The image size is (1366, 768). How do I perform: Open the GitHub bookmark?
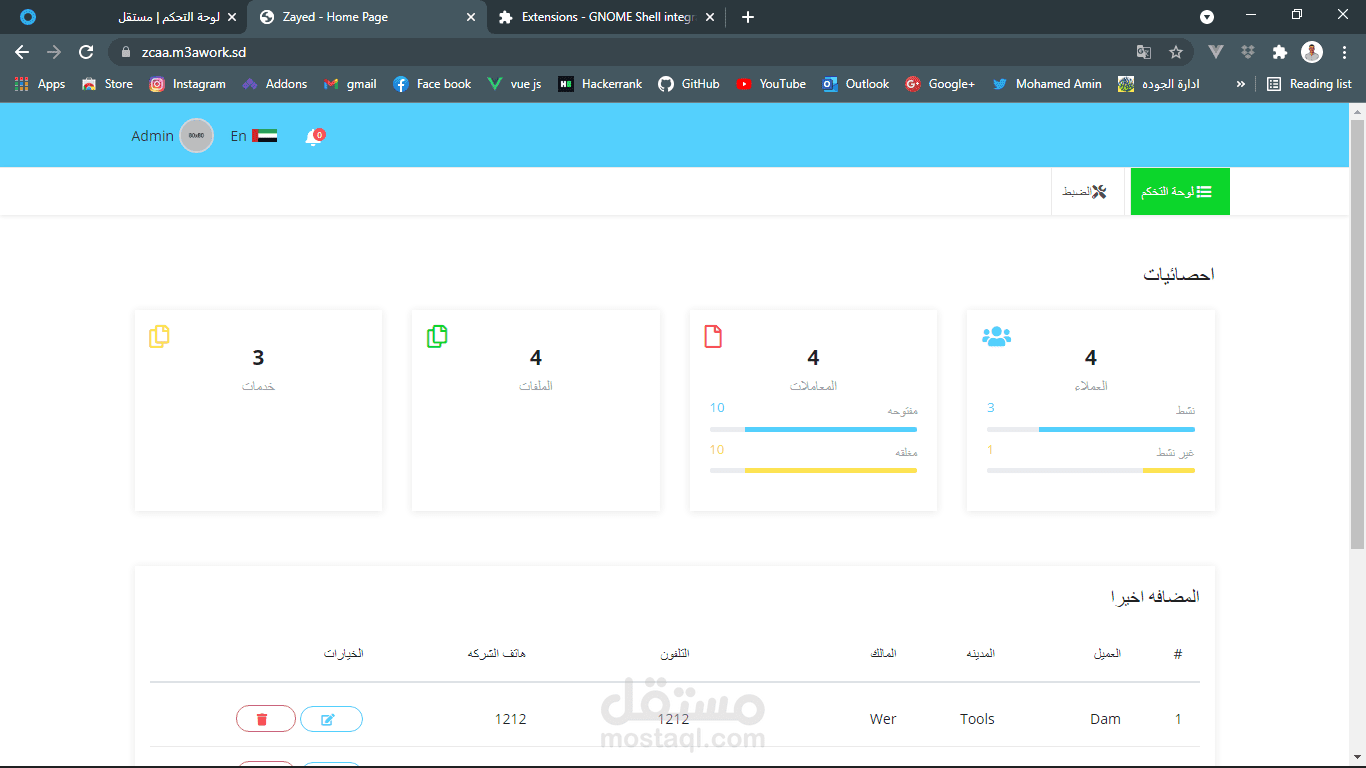coord(689,84)
